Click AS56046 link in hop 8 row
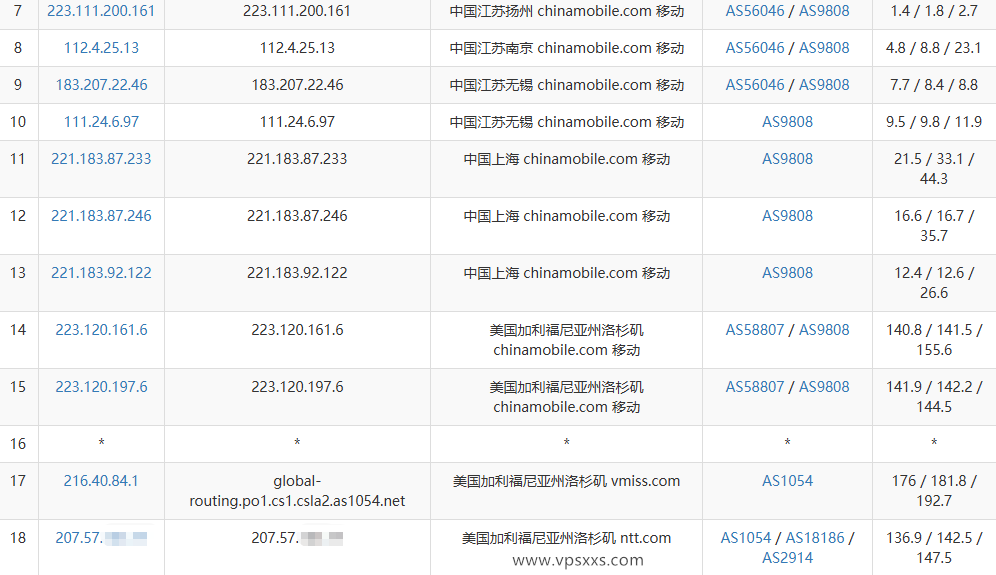This screenshot has height=575, width=996. pyautogui.click(x=755, y=48)
